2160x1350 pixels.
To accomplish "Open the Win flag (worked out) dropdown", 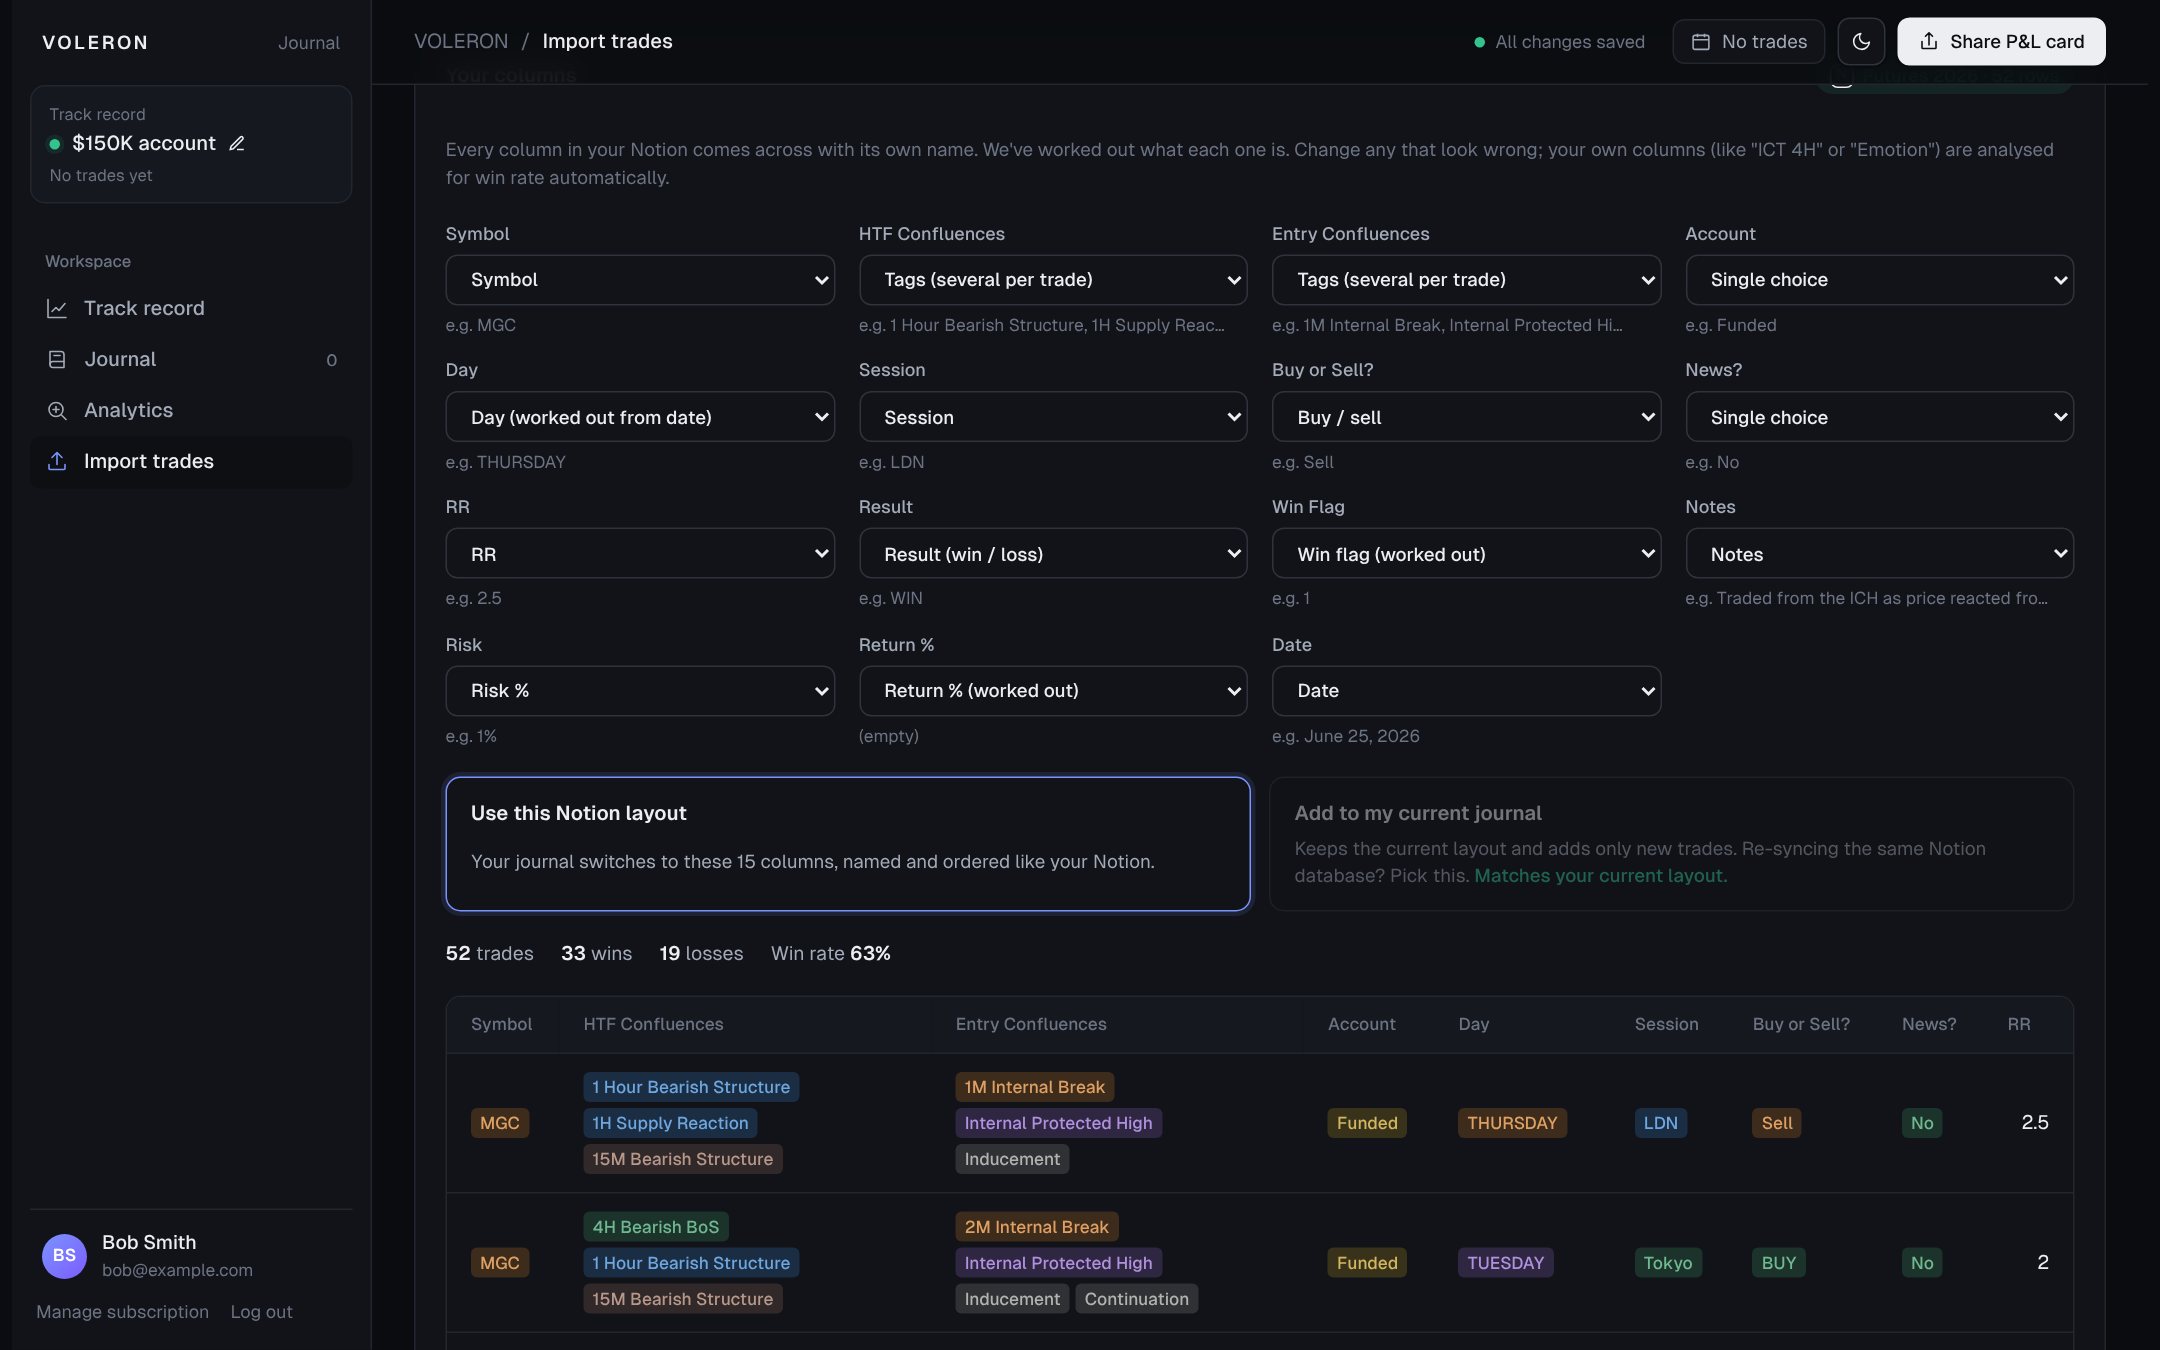I will point(1466,554).
